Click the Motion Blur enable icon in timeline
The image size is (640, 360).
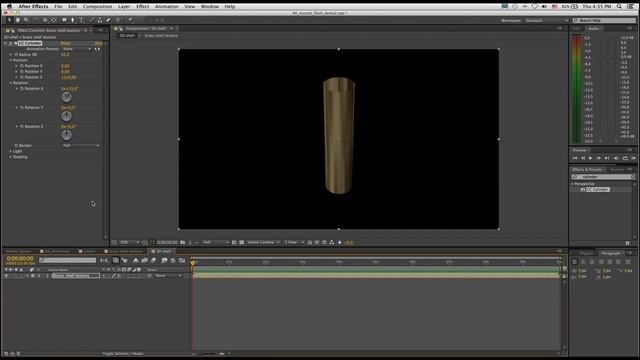[x=153, y=260]
